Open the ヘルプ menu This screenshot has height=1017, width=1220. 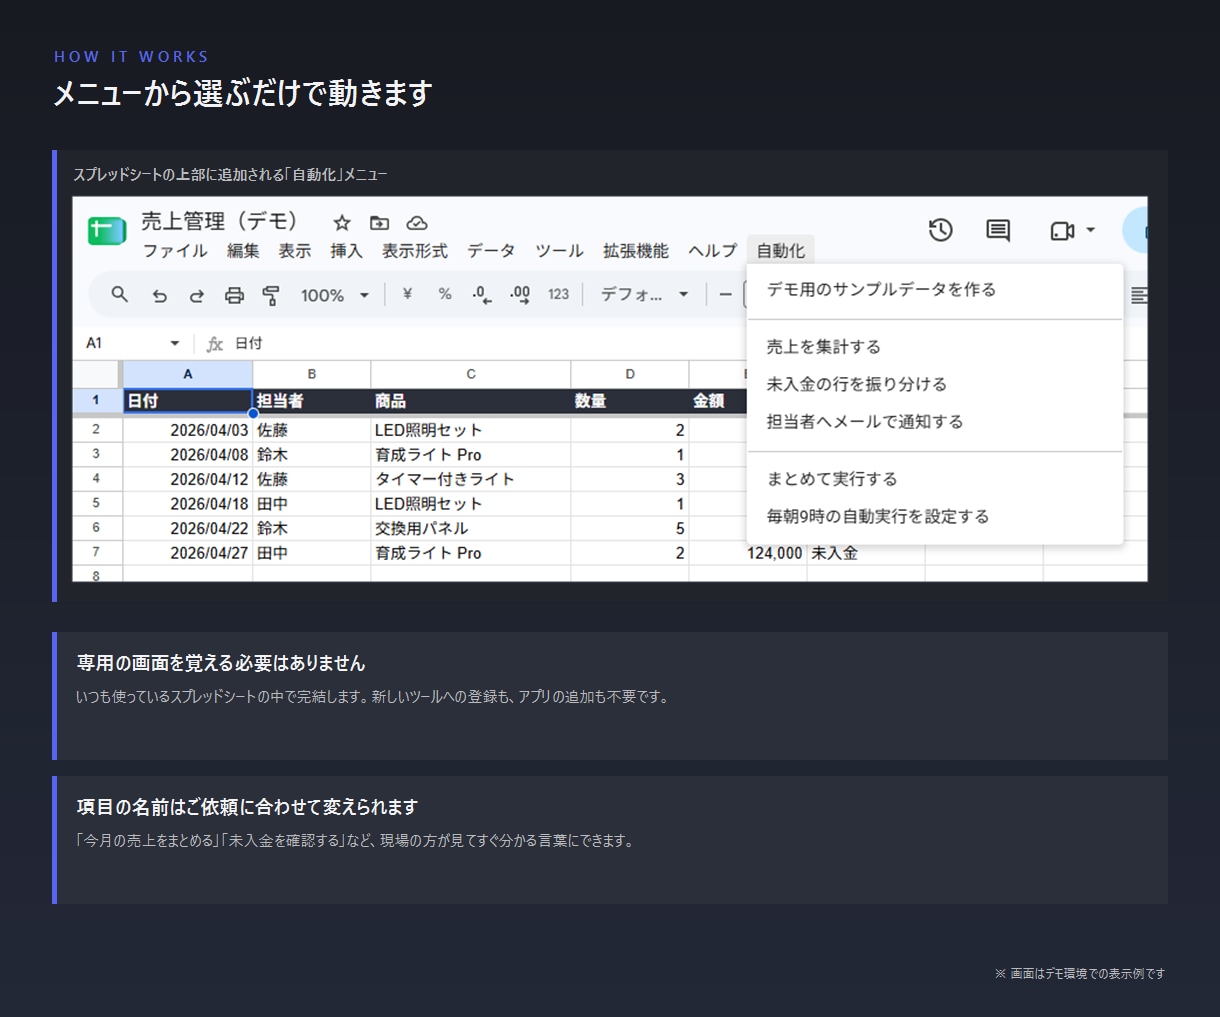712,251
